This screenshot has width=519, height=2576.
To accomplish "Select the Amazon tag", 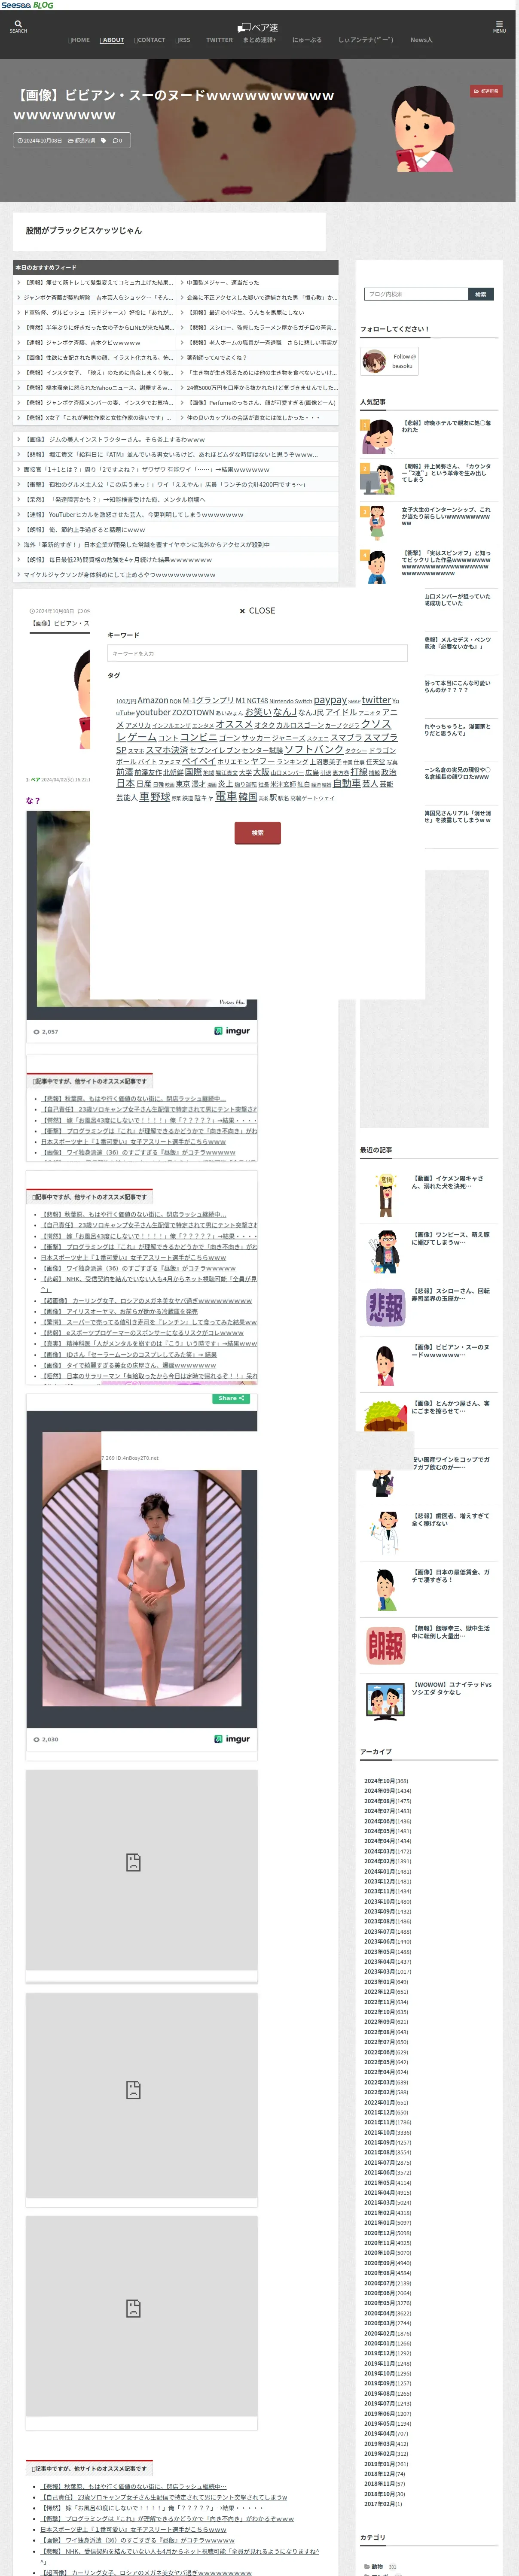I will [152, 700].
